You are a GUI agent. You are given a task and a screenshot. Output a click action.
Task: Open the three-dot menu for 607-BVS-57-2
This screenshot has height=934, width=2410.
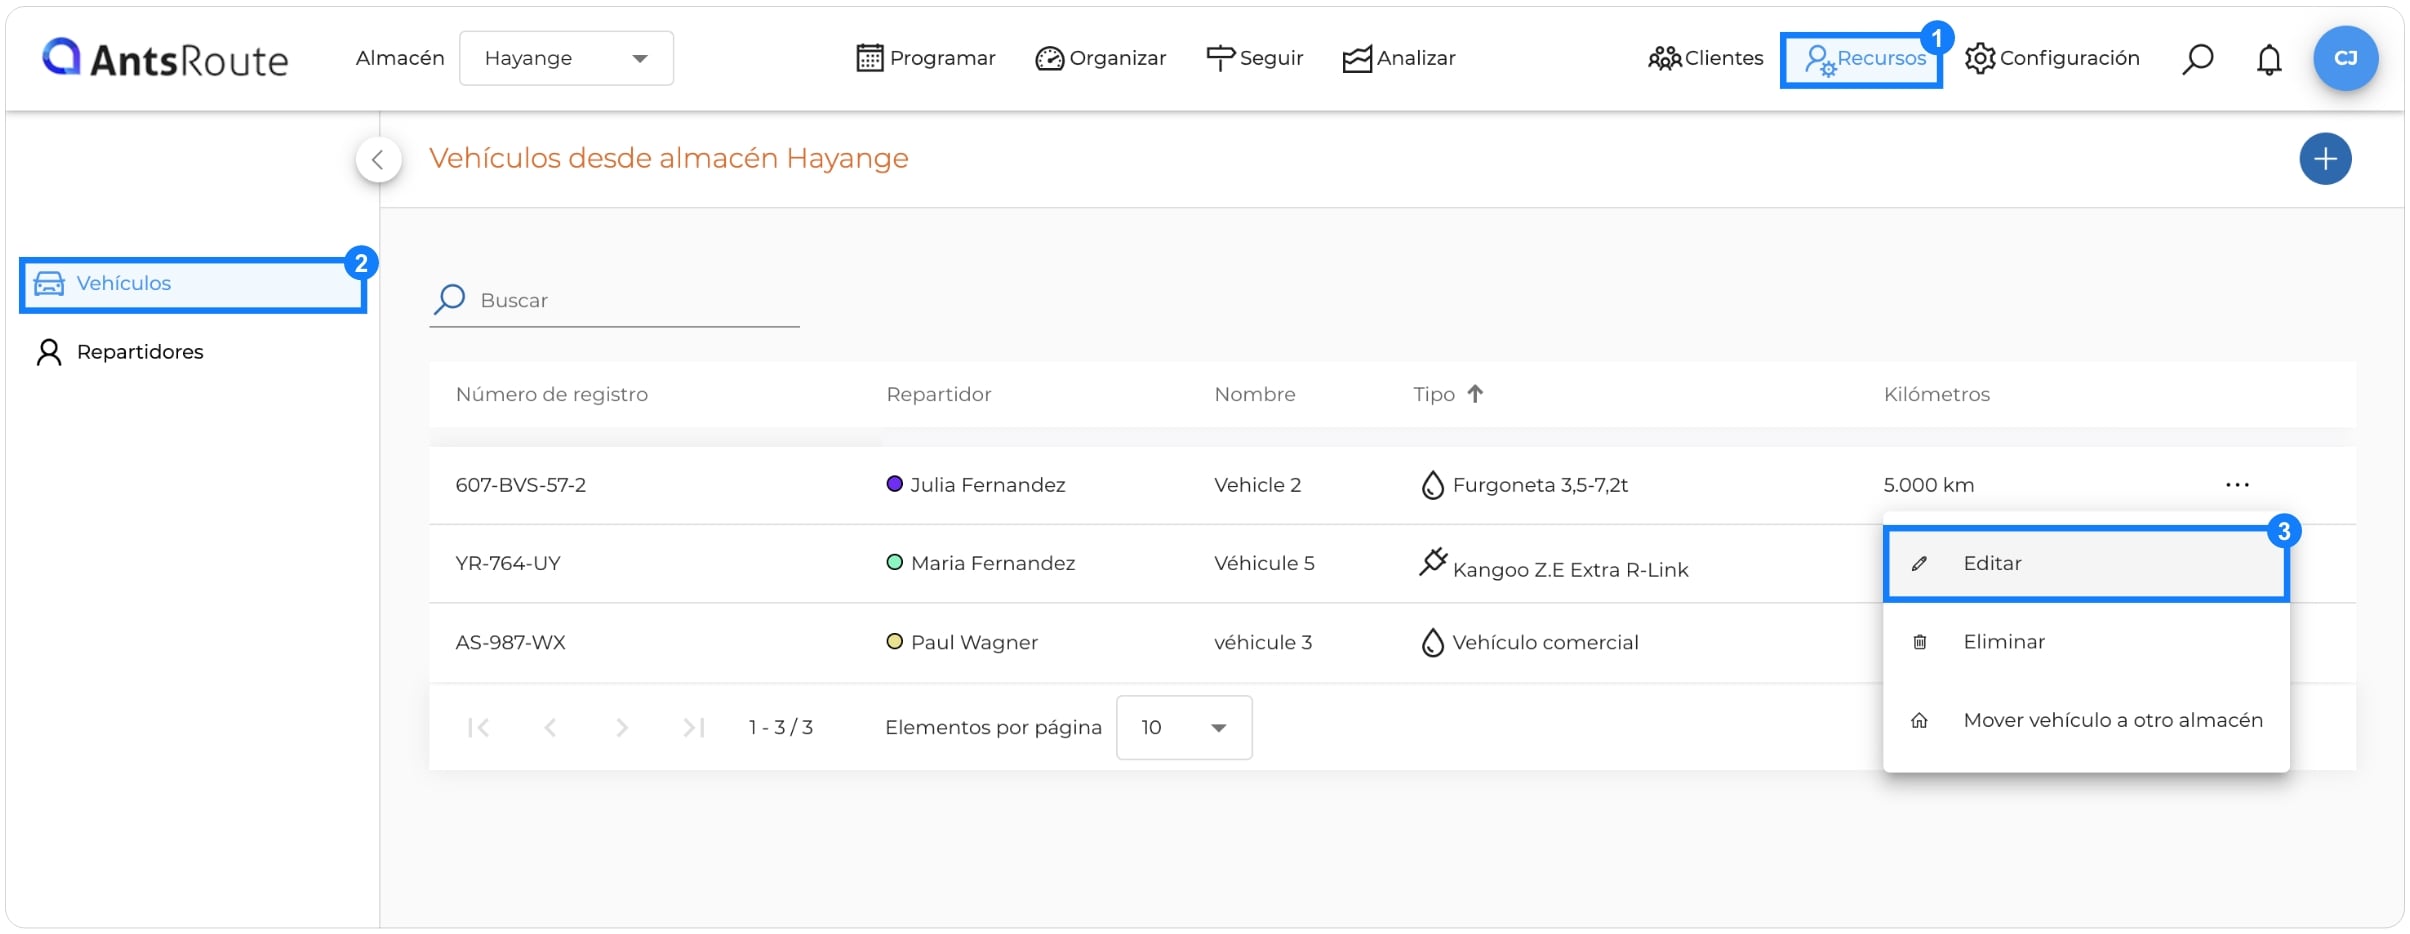[2237, 485]
